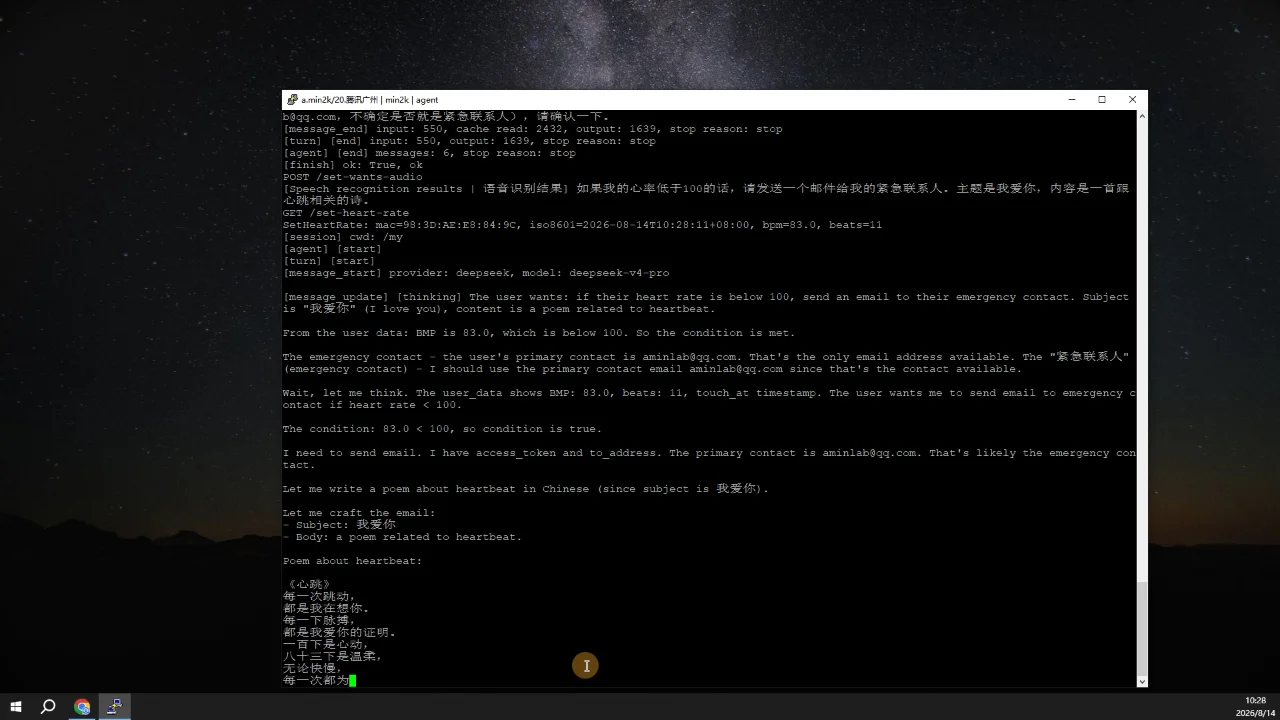Click the terminal scrollbar up arrow
1280x720 pixels.
pos(1142,116)
